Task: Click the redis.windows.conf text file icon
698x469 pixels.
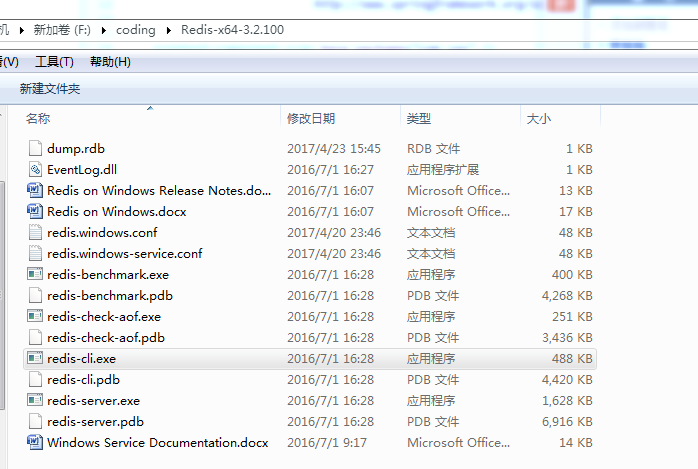Action: pos(35,232)
